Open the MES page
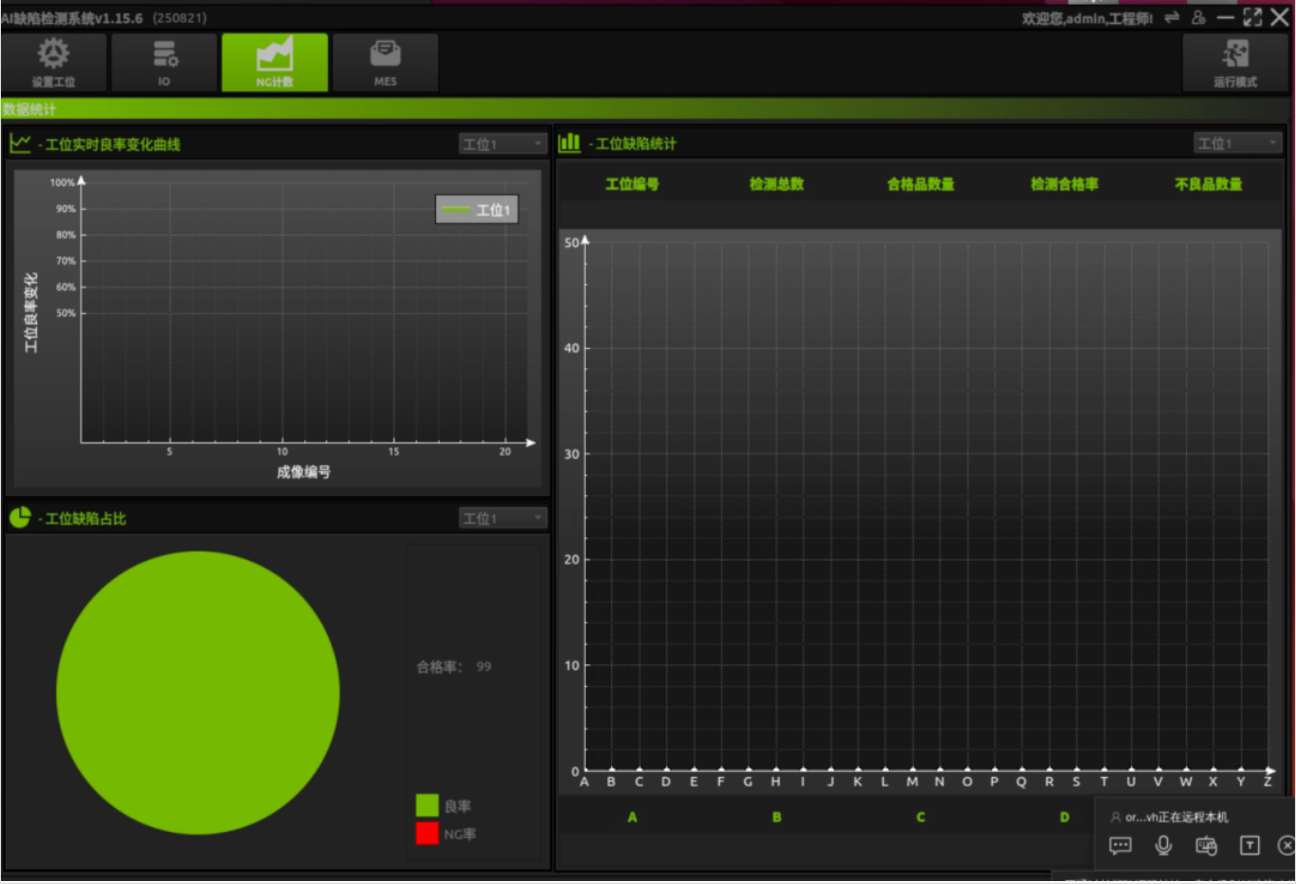 point(385,63)
